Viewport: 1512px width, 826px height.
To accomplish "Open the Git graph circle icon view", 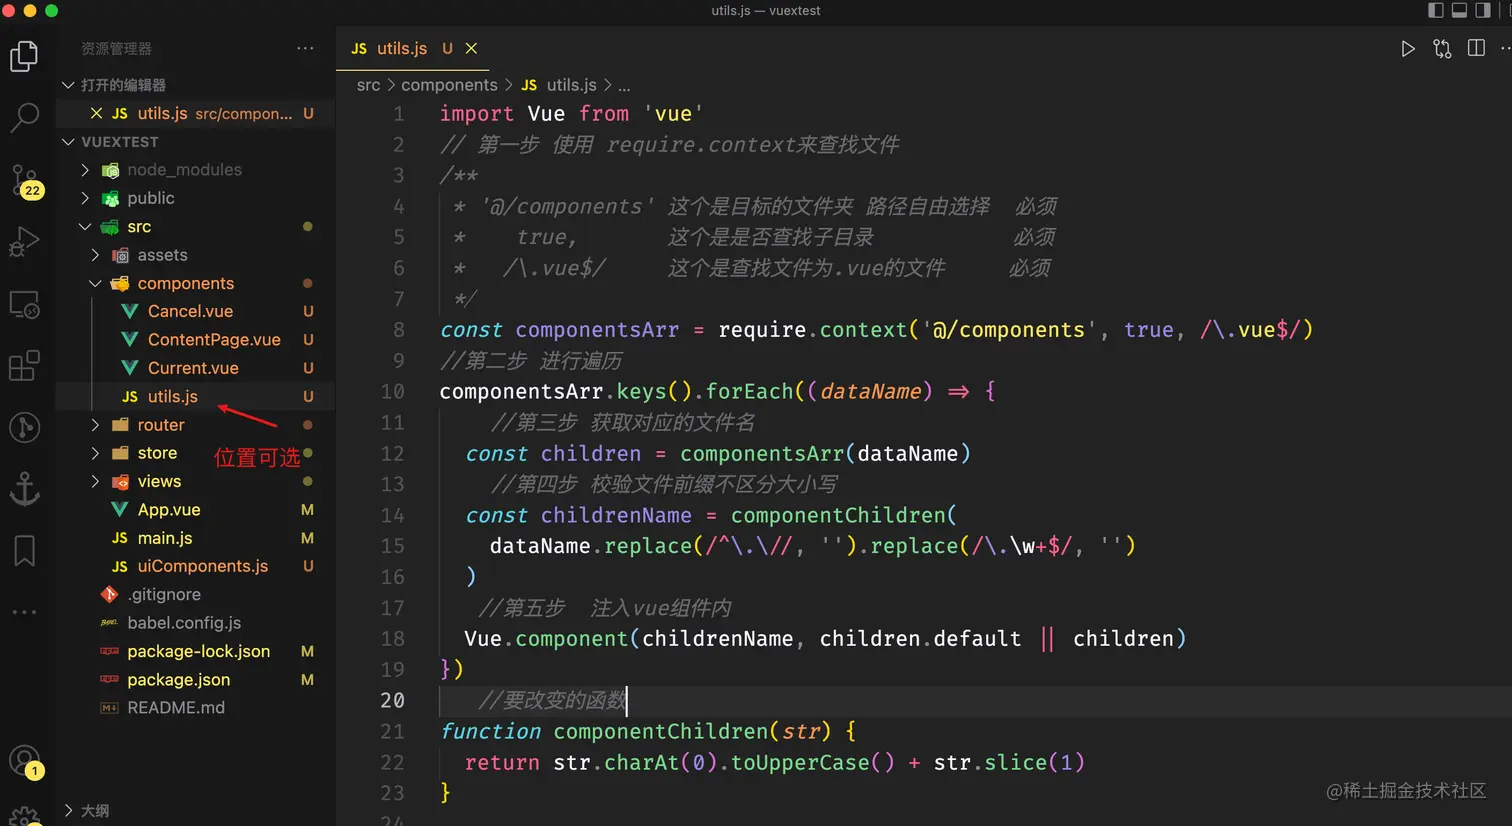I will [x=24, y=428].
